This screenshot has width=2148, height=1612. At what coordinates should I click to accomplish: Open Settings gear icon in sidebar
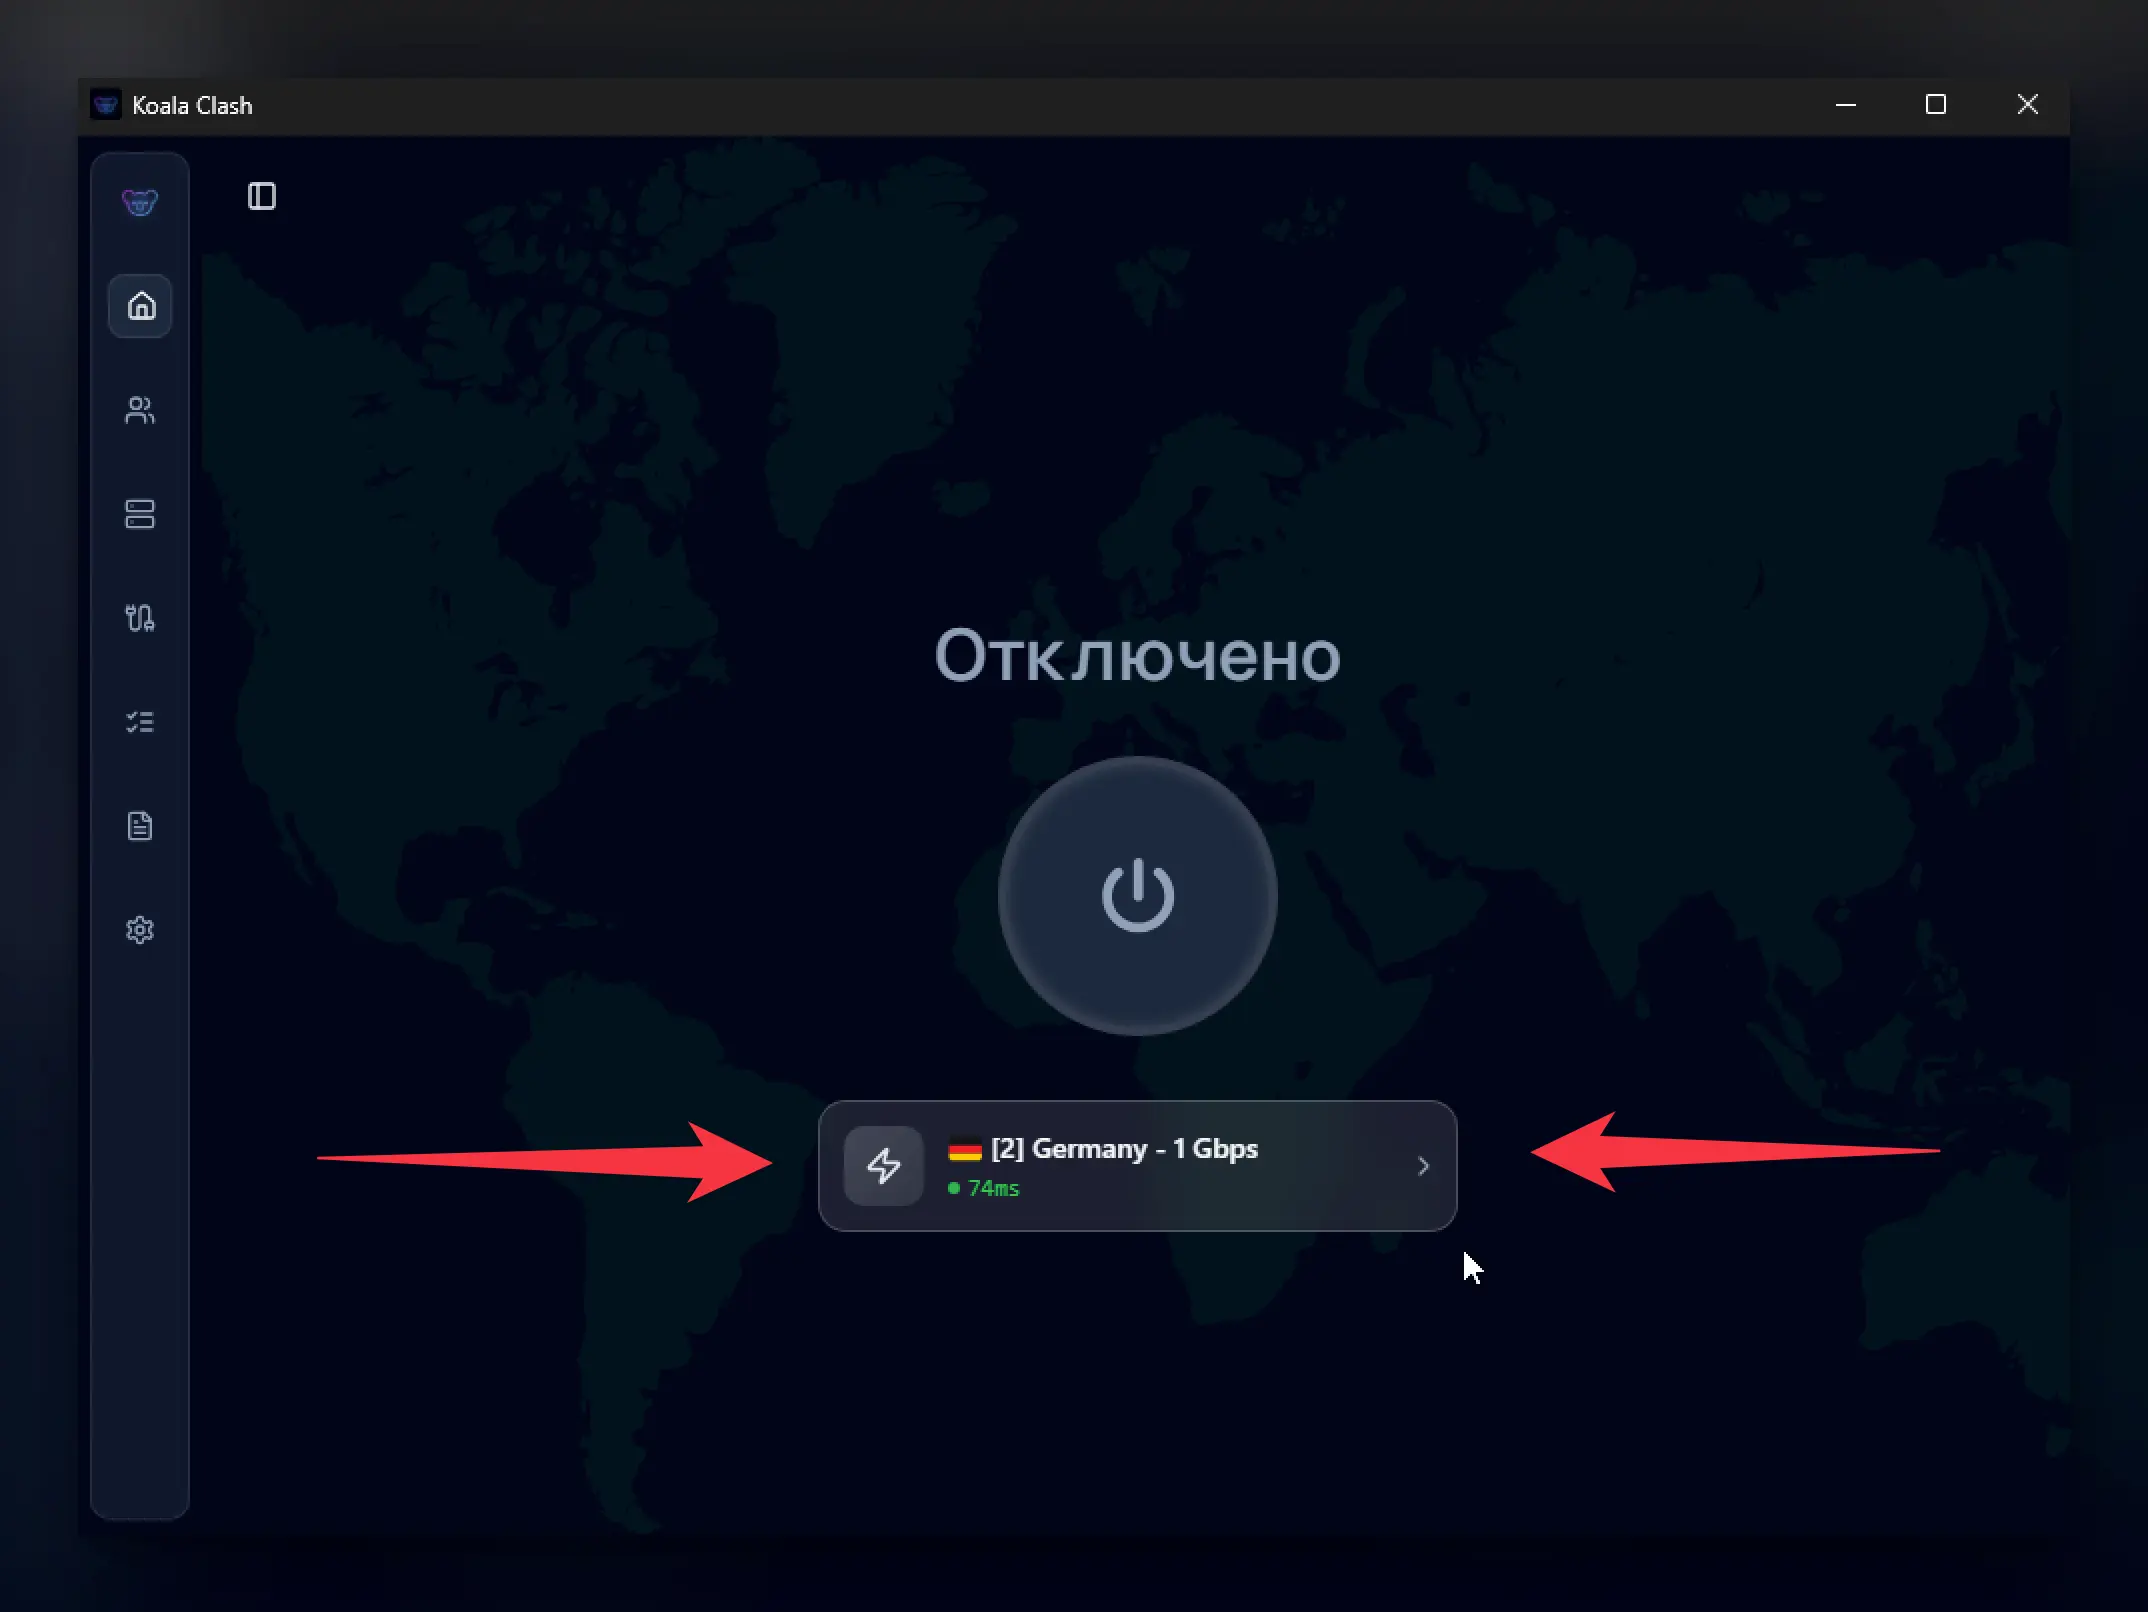[x=140, y=930]
